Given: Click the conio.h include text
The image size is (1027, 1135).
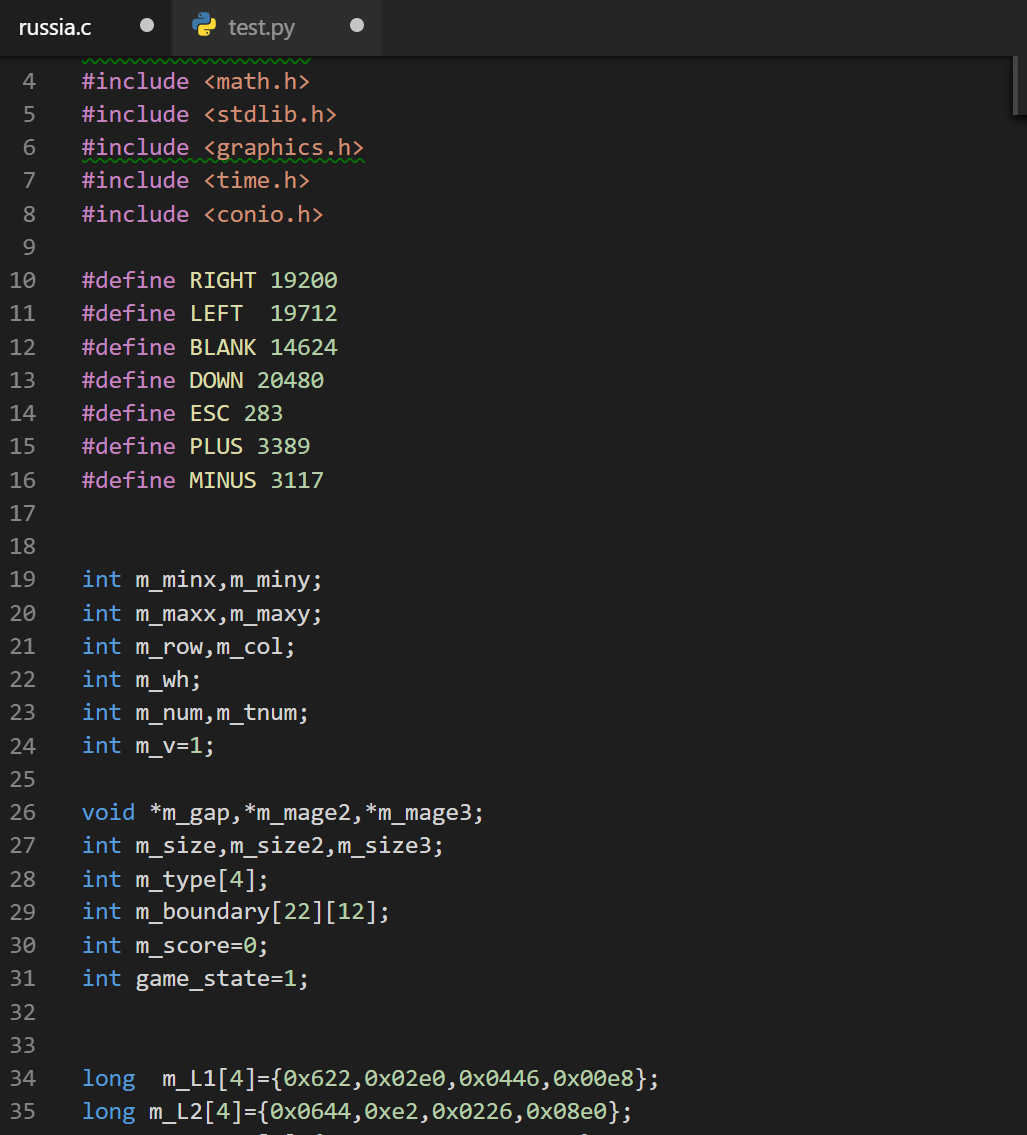Looking at the screenshot, I should 264,214.
